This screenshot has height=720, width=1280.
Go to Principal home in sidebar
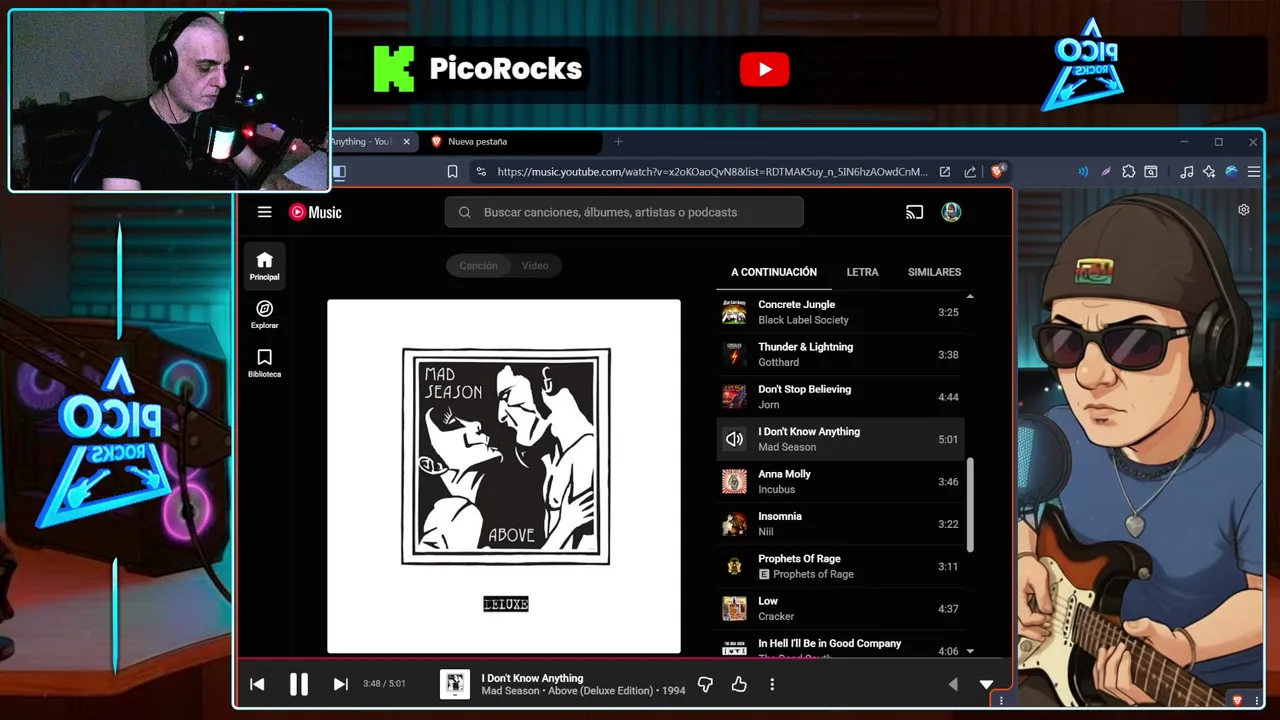265,266
